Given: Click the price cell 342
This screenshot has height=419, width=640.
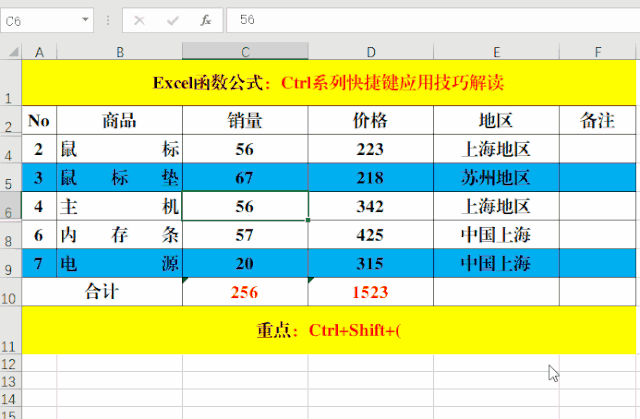Looking at the screenshot, I should point(371,206).
